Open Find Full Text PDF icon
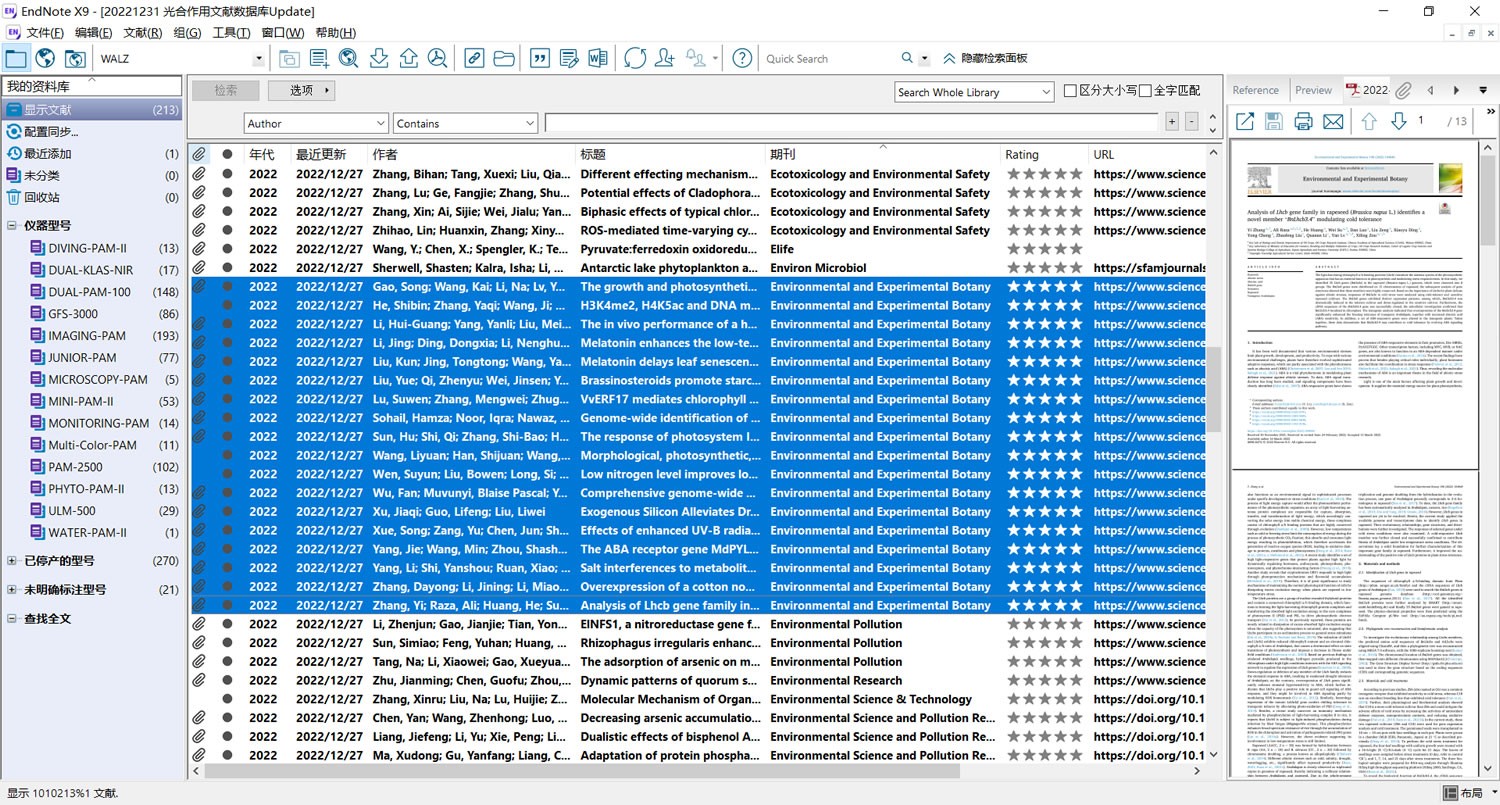1500x805 pixels. (x=438, y=58)
